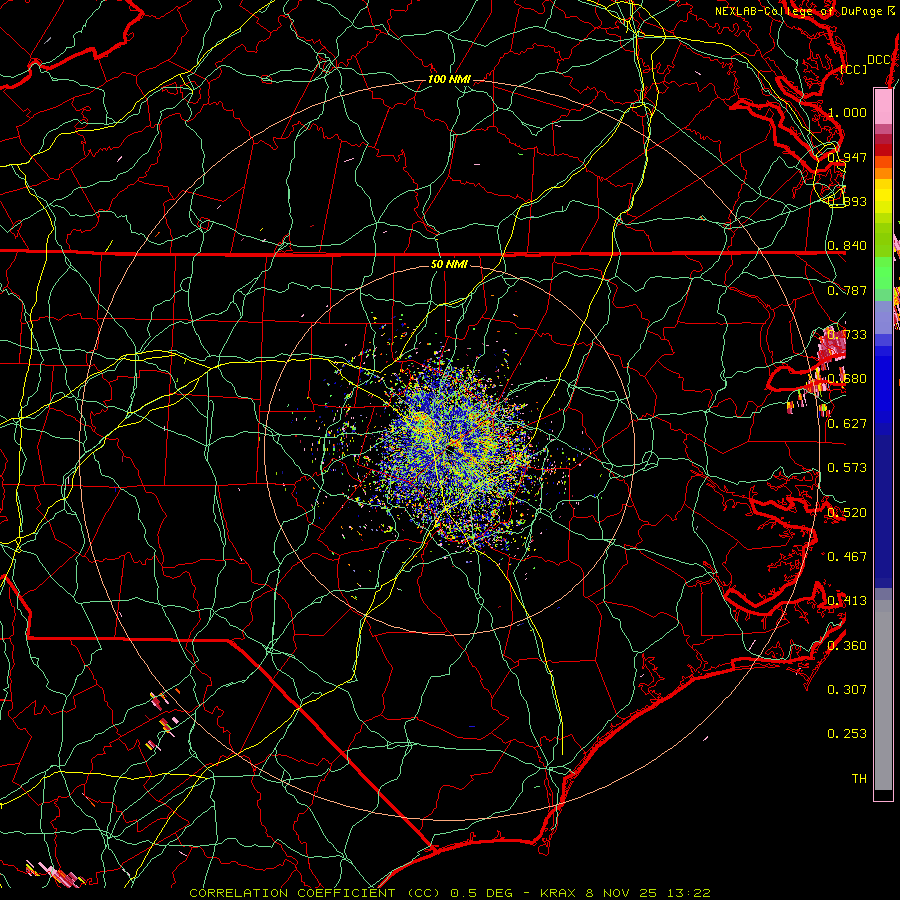This screenshot has width=900, height=900.
Task: Pick the light pink swatch beside 1.000
Action: click(x=883, y=107)
